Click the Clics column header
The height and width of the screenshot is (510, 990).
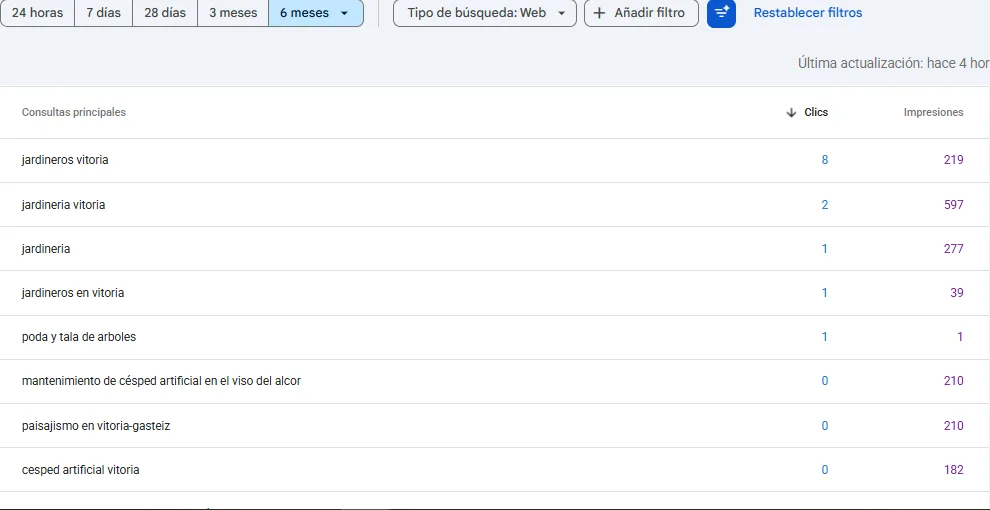816,112
